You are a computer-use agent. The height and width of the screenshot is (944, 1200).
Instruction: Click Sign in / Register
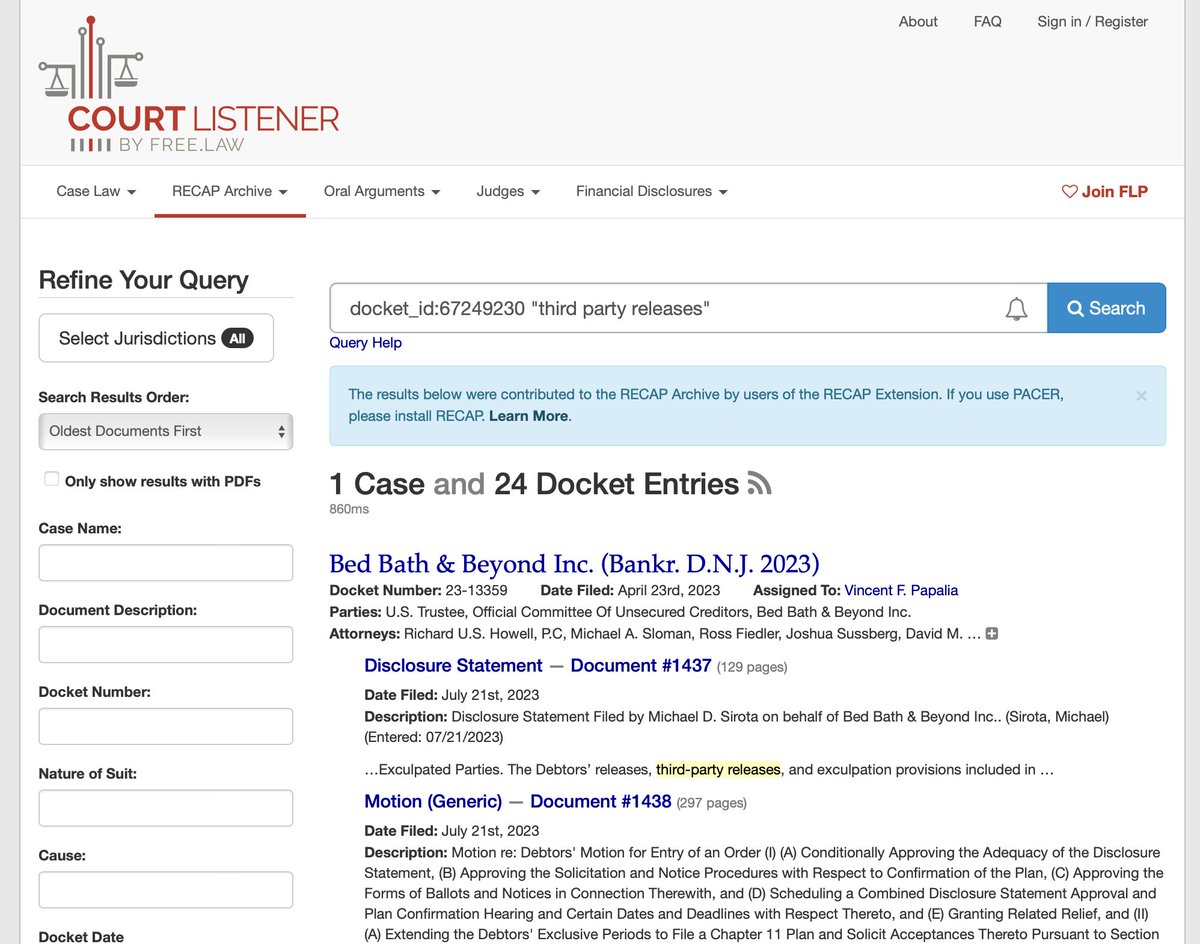[x=1092, y=21]
